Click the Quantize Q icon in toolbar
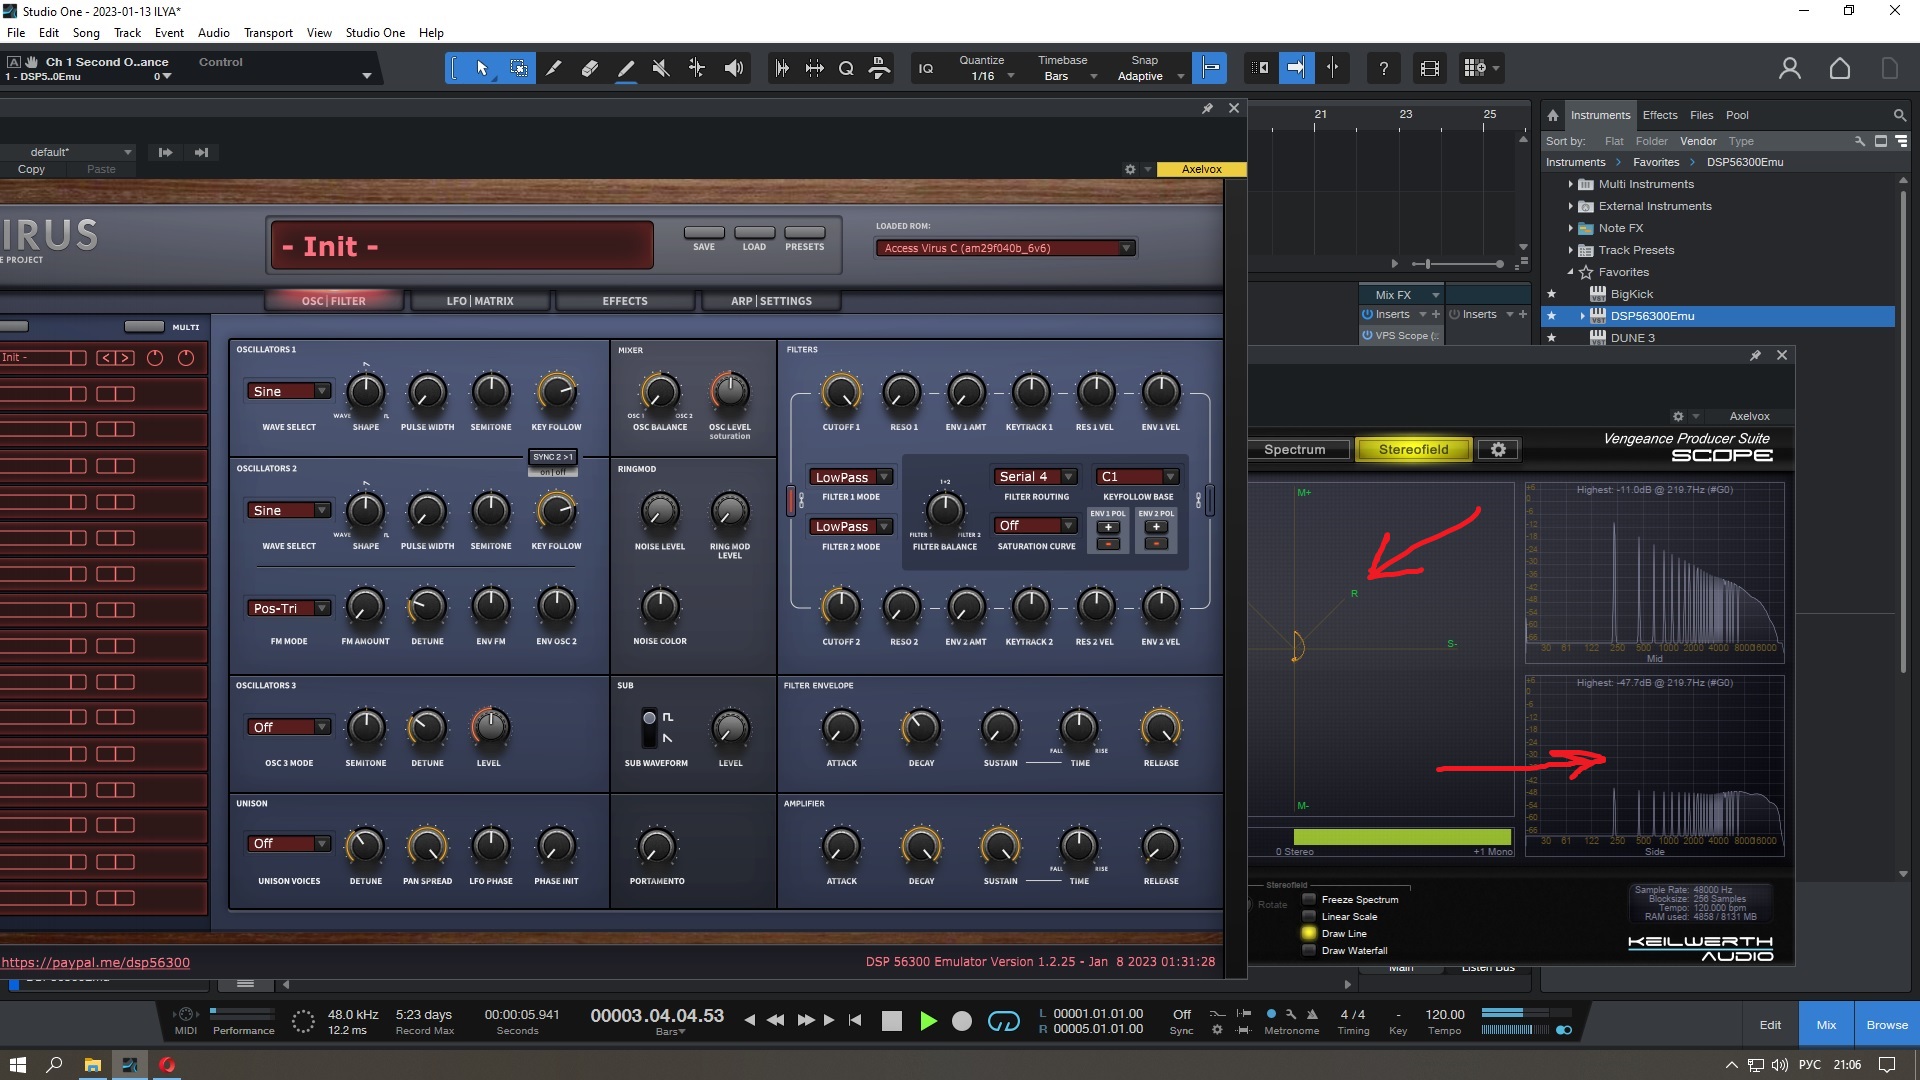 pyautogui.click(x=846, y=68)
